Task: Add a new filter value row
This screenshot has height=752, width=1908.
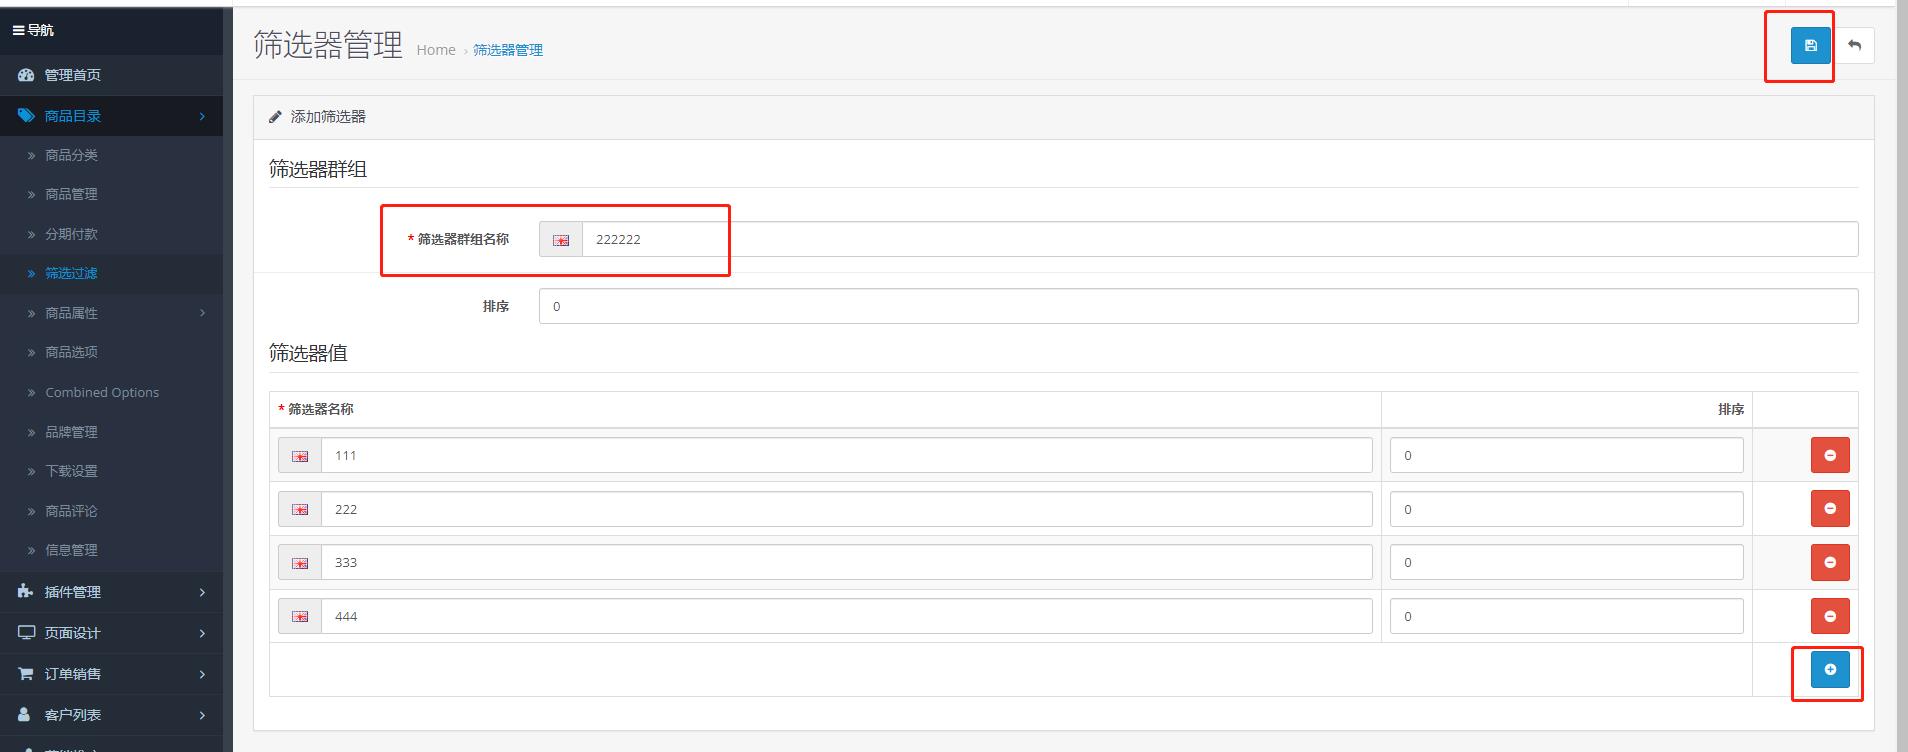Action: (1829, 670)
